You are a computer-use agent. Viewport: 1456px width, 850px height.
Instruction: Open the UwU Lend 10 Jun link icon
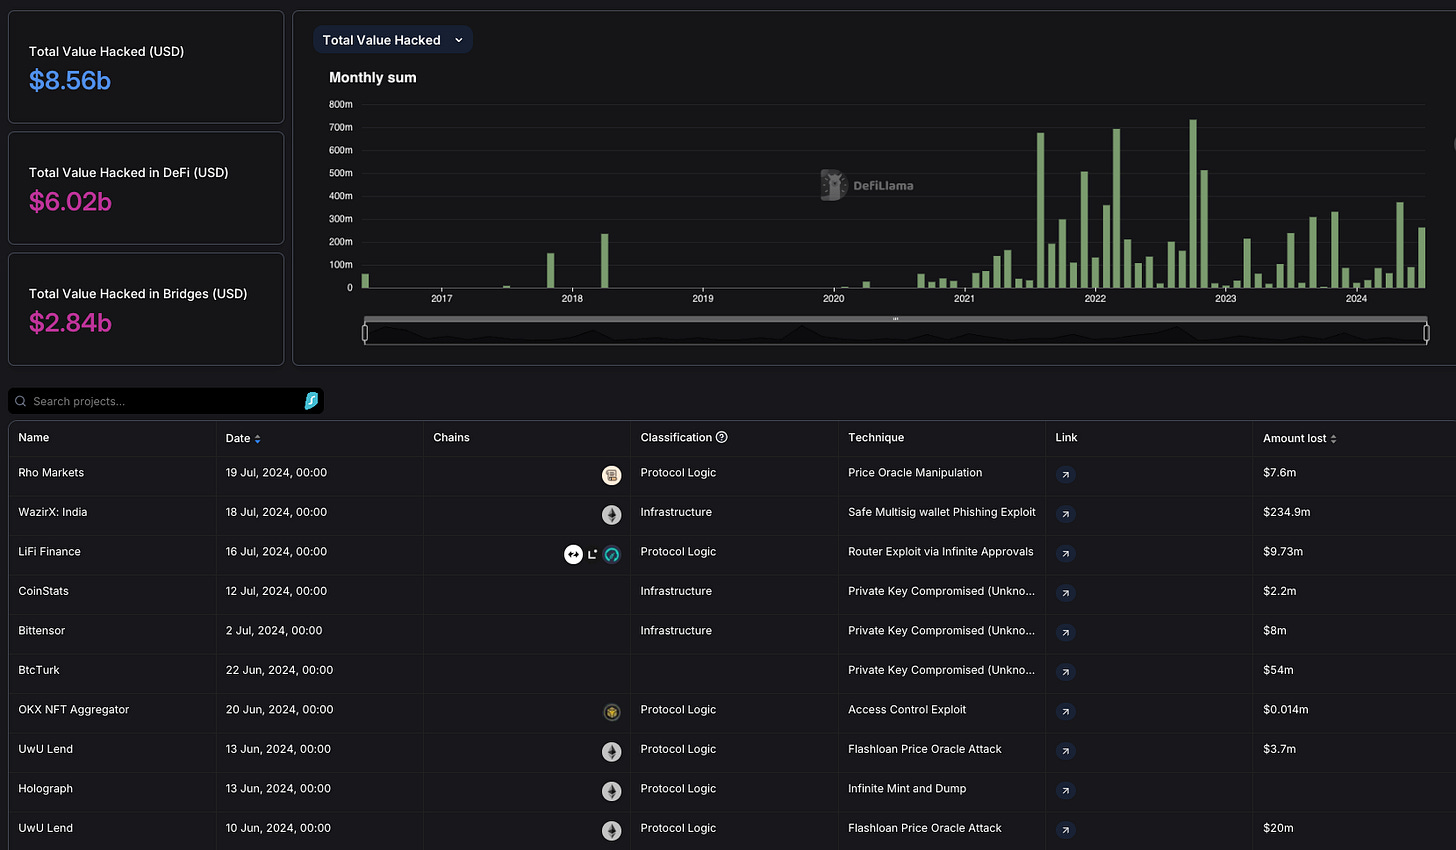point(1066,830)
